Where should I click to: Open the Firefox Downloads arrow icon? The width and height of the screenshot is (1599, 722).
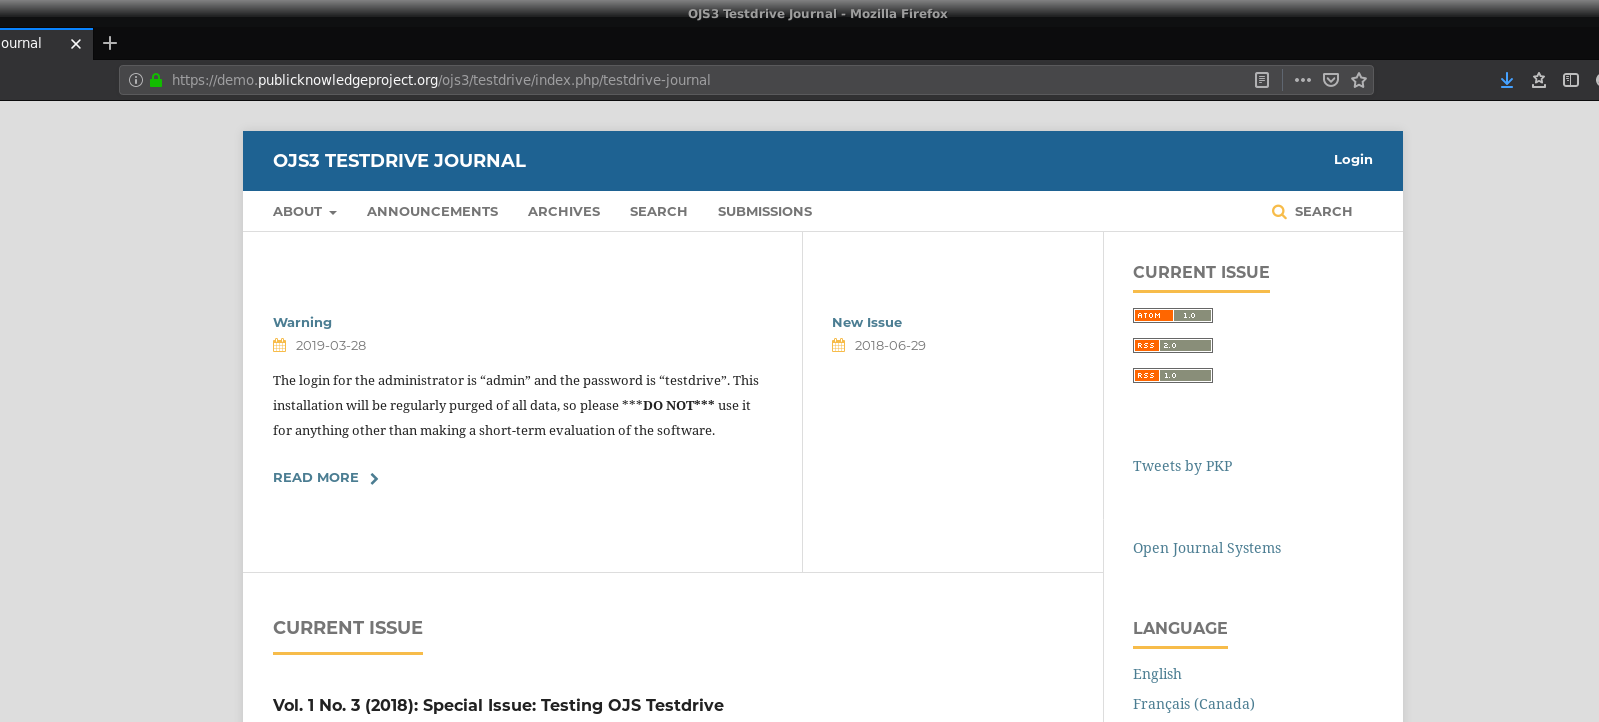pos(1506,80)
